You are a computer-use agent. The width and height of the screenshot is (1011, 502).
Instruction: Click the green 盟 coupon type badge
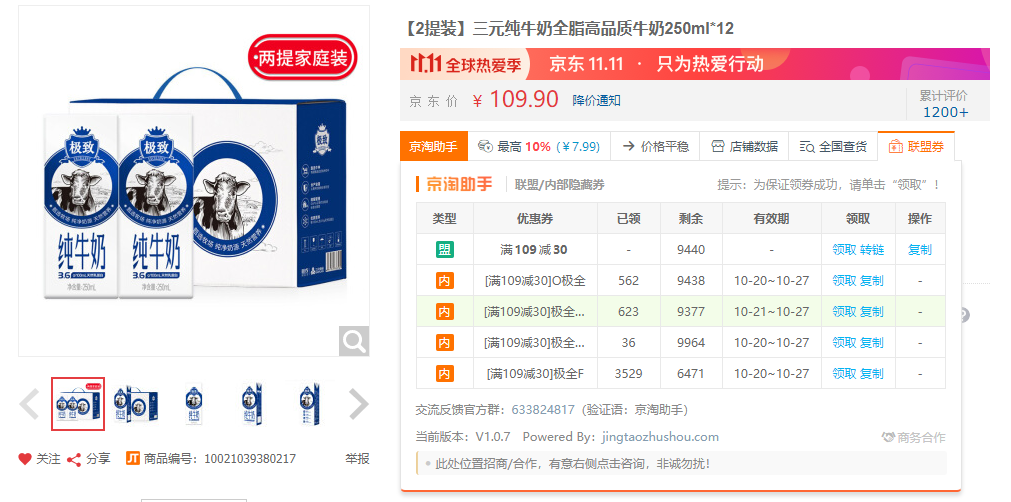pos(444,249)
